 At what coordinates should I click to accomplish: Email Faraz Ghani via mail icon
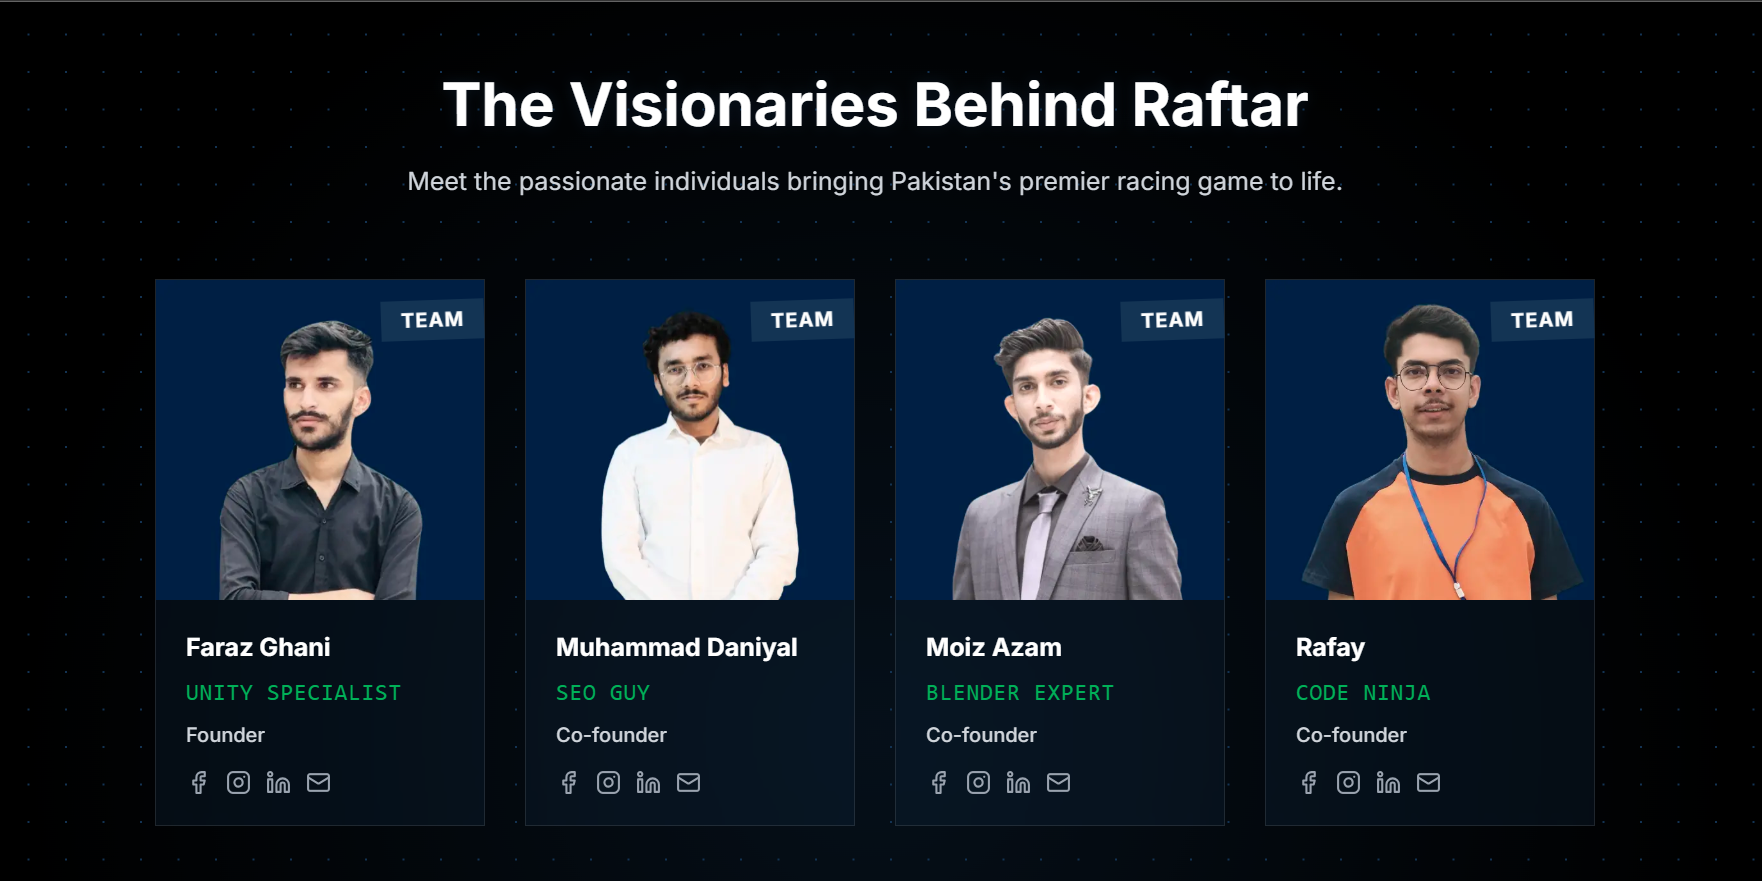tap(318, 783)
